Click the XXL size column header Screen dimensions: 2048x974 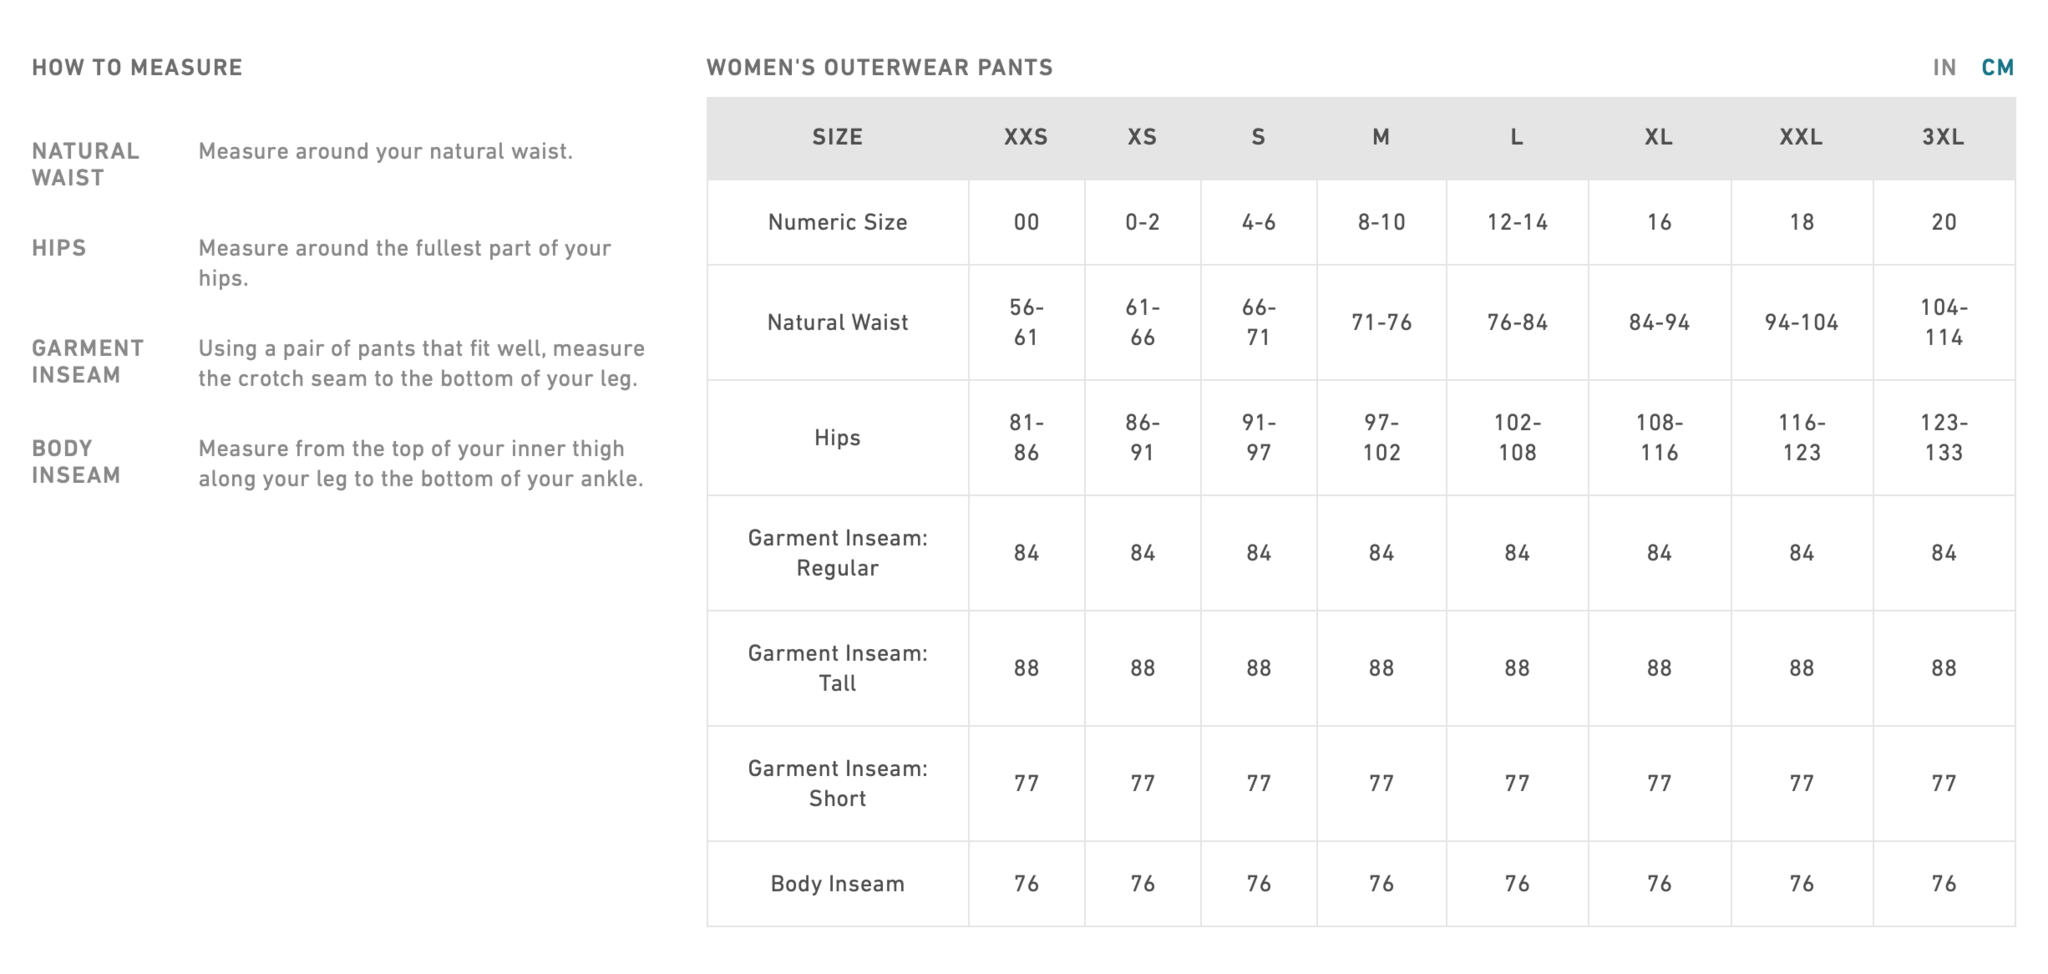pyautogui.click(x=1801, y=137)
